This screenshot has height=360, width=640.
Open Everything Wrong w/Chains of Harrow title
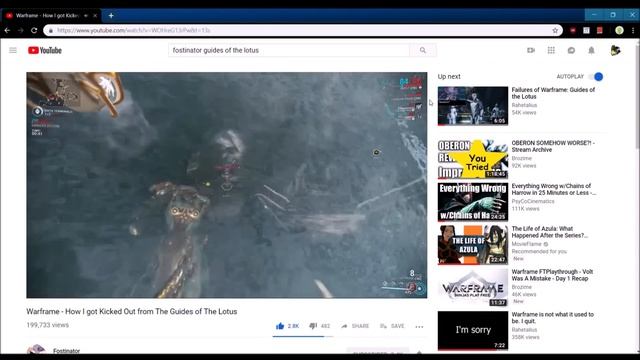(x=553, y=189)
